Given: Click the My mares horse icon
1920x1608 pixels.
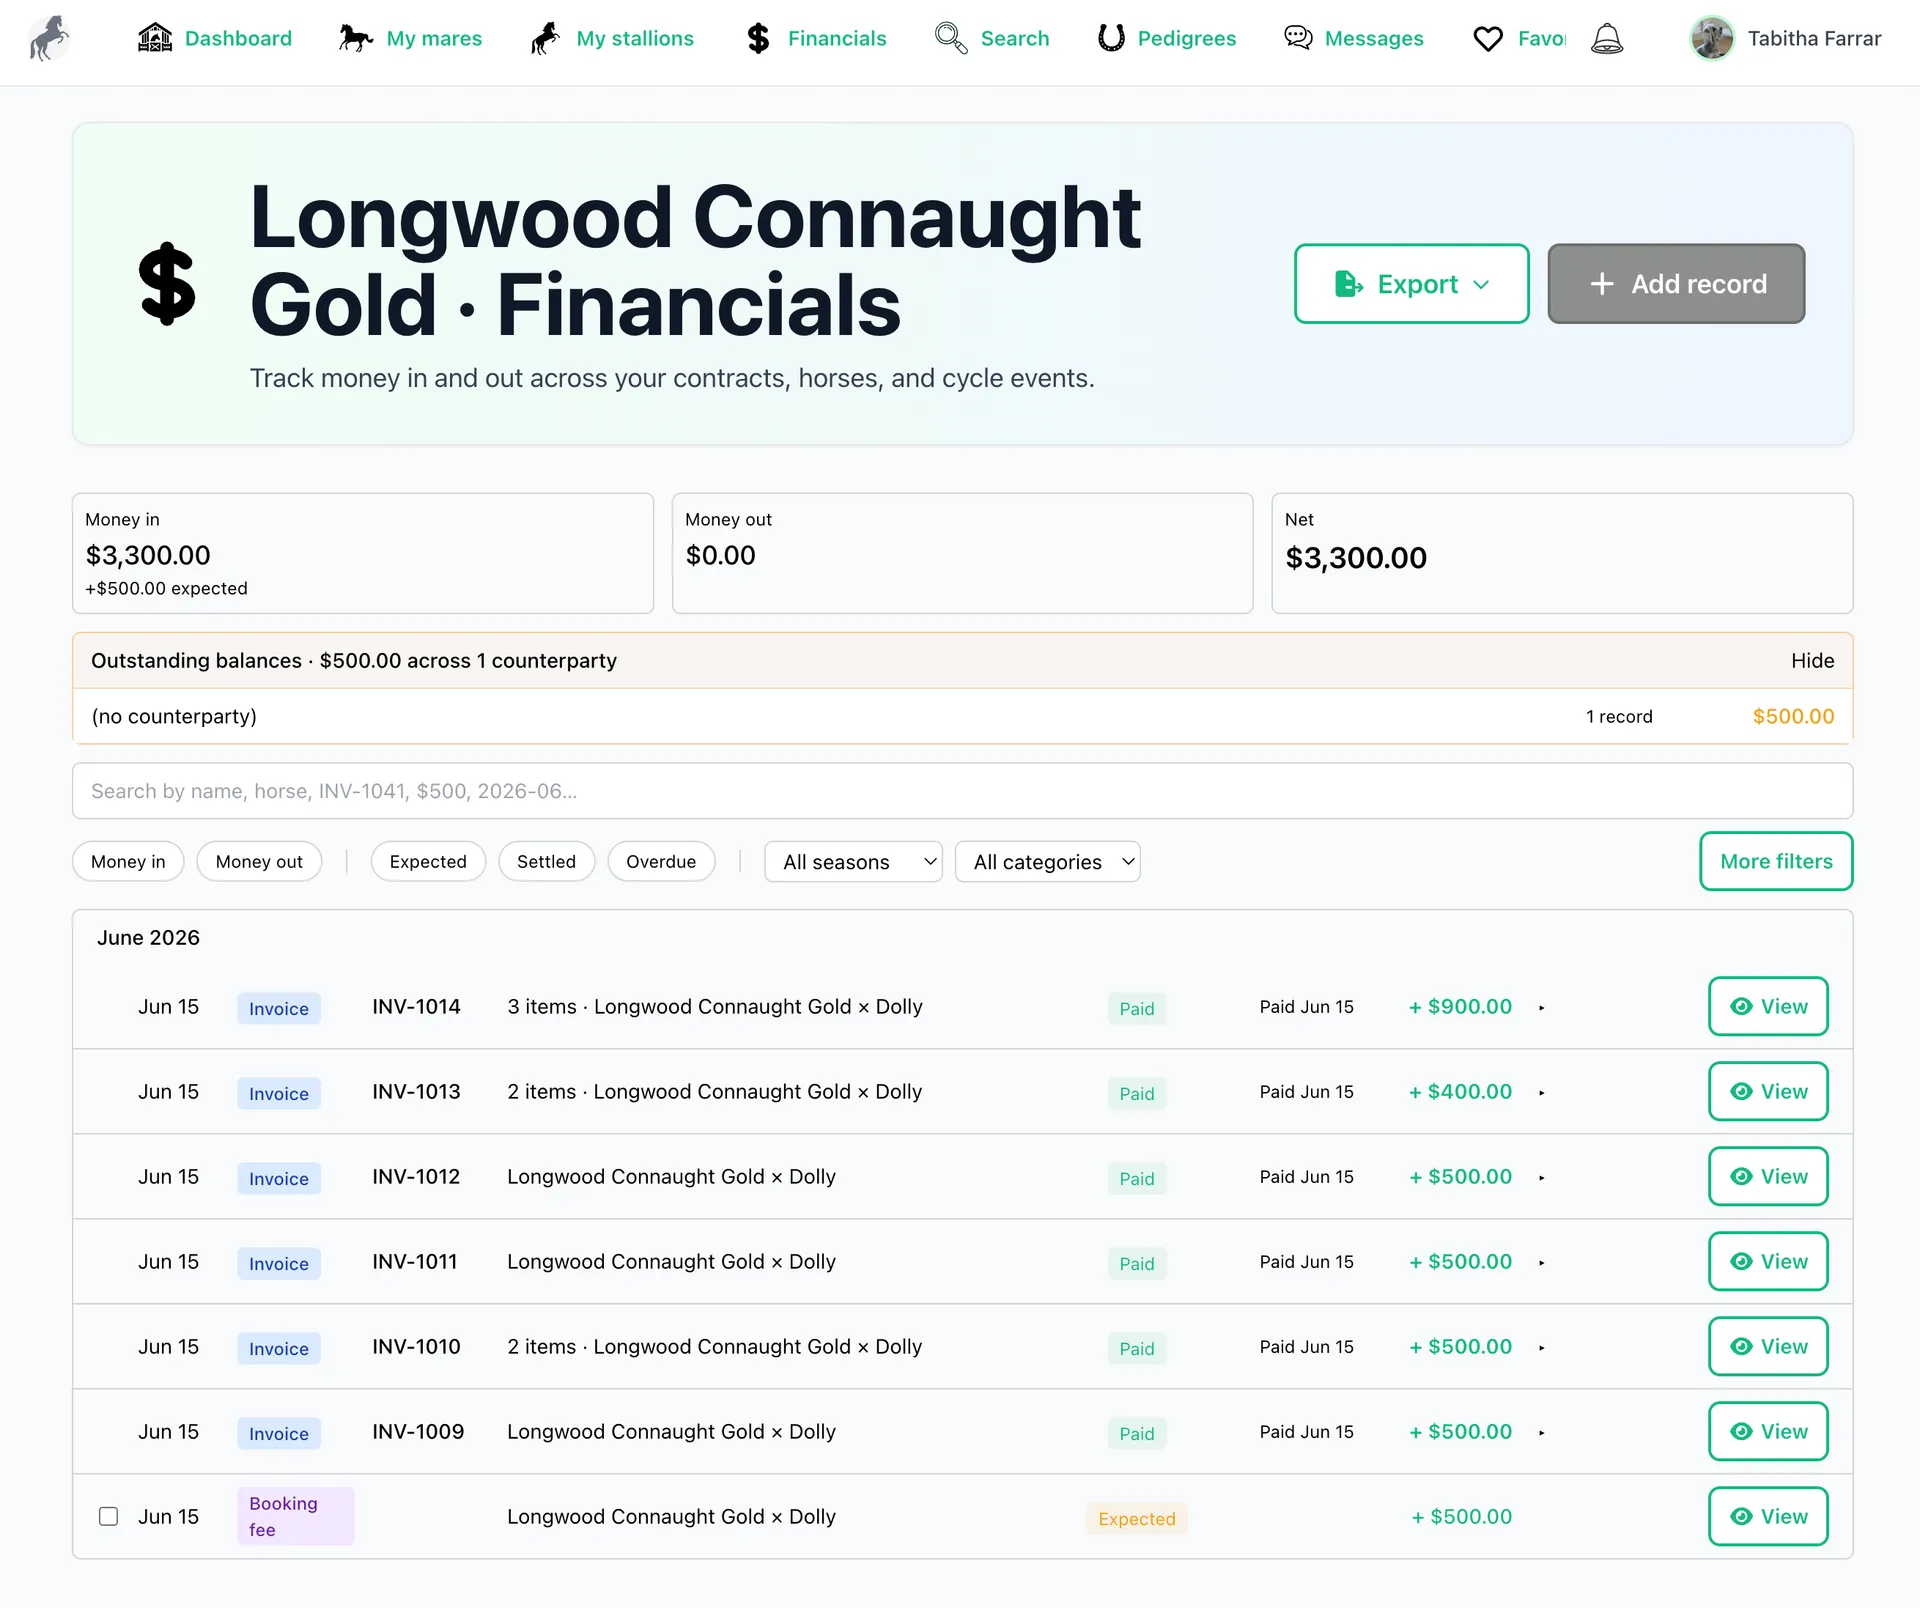Looking at the screenshot, I should coord(356,38).
